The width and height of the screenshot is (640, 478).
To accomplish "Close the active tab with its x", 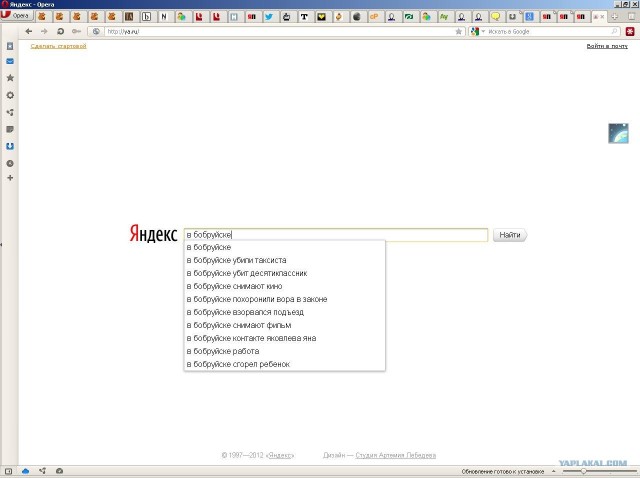I will click(602, 17).
